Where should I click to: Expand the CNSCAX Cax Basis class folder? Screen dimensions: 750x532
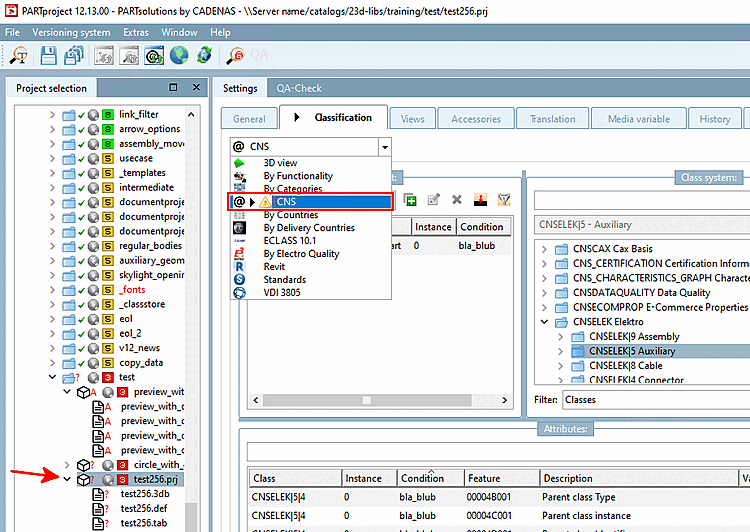pos(544,249)
